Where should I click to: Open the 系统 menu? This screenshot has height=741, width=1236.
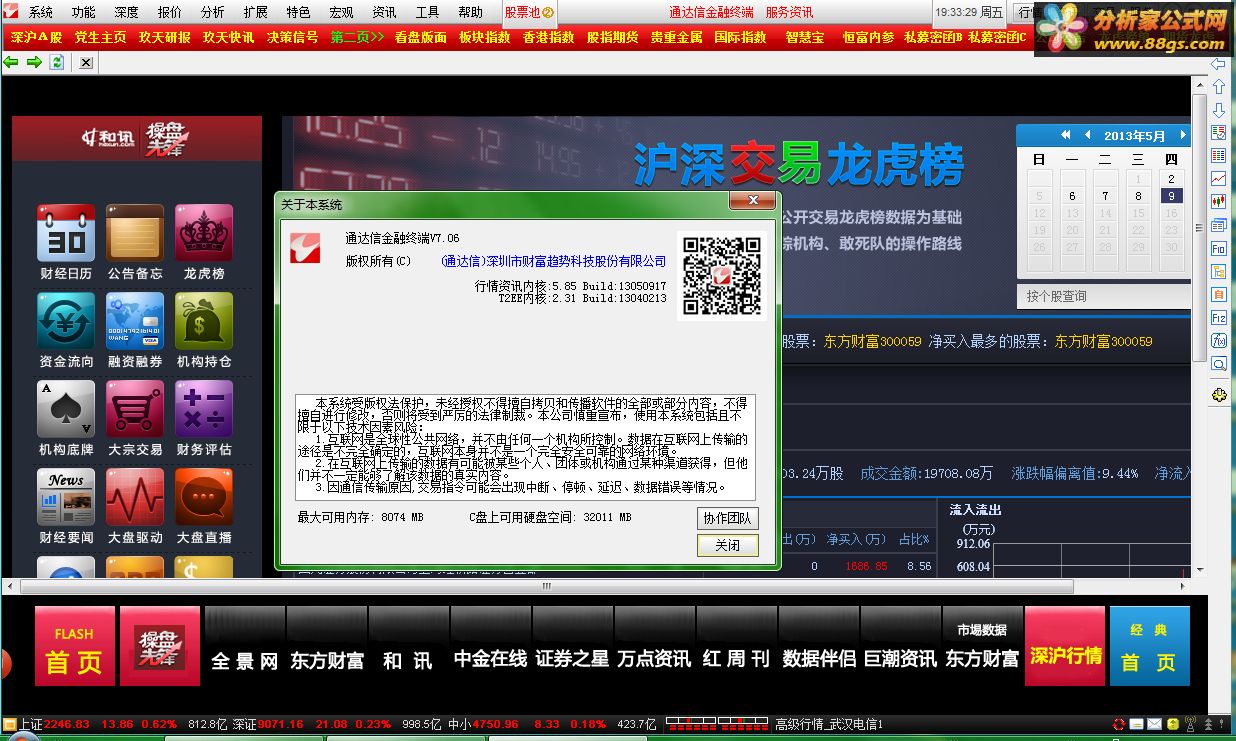pyautogui.click(x=41, y=13)
